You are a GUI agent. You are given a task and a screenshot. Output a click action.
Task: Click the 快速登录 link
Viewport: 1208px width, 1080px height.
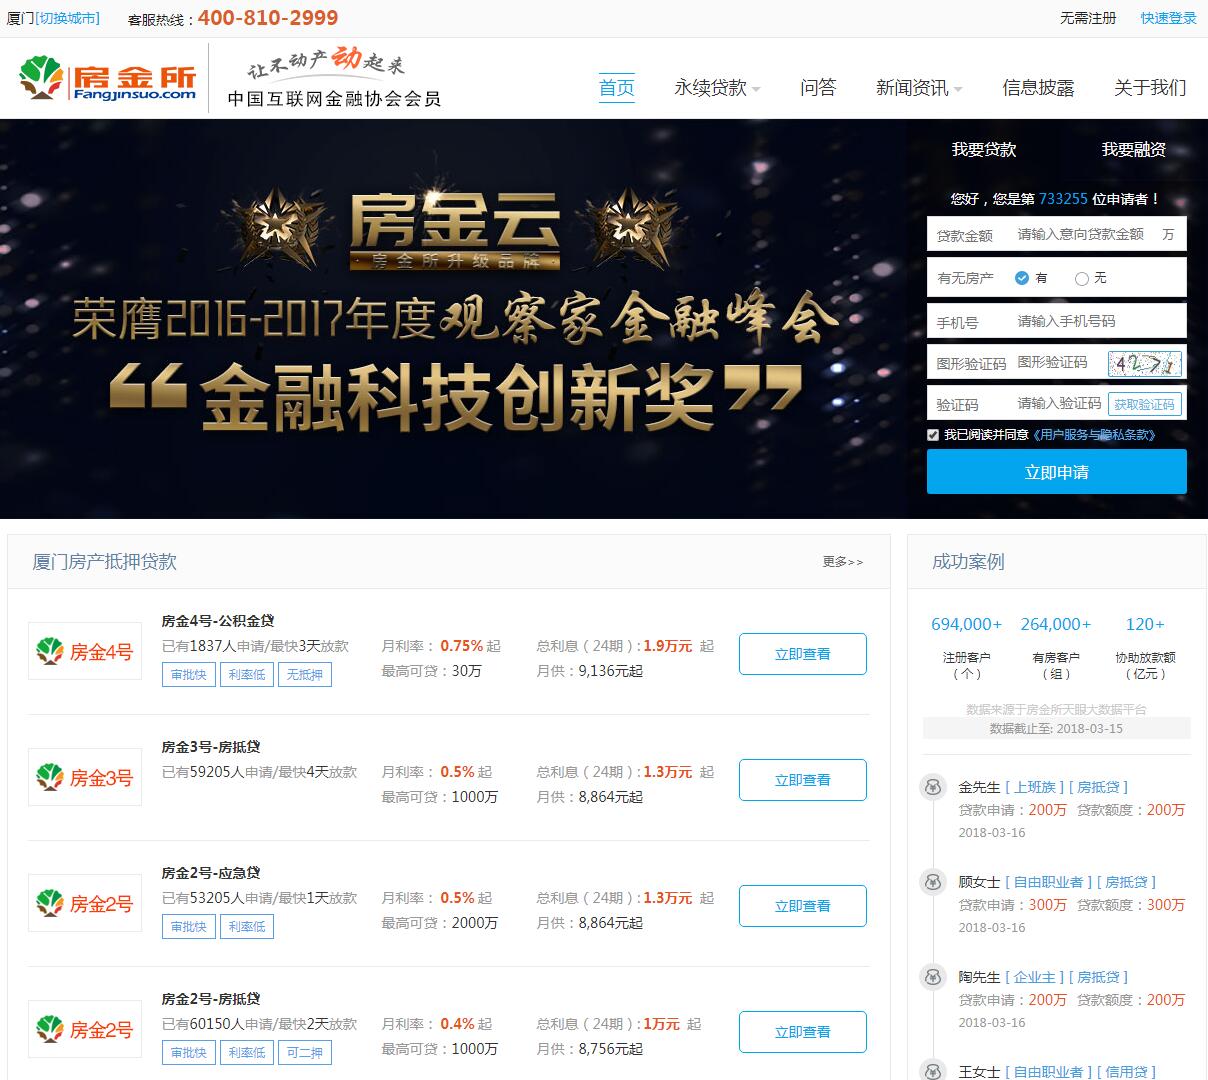pyautogui.click(x=1169, y=18)
